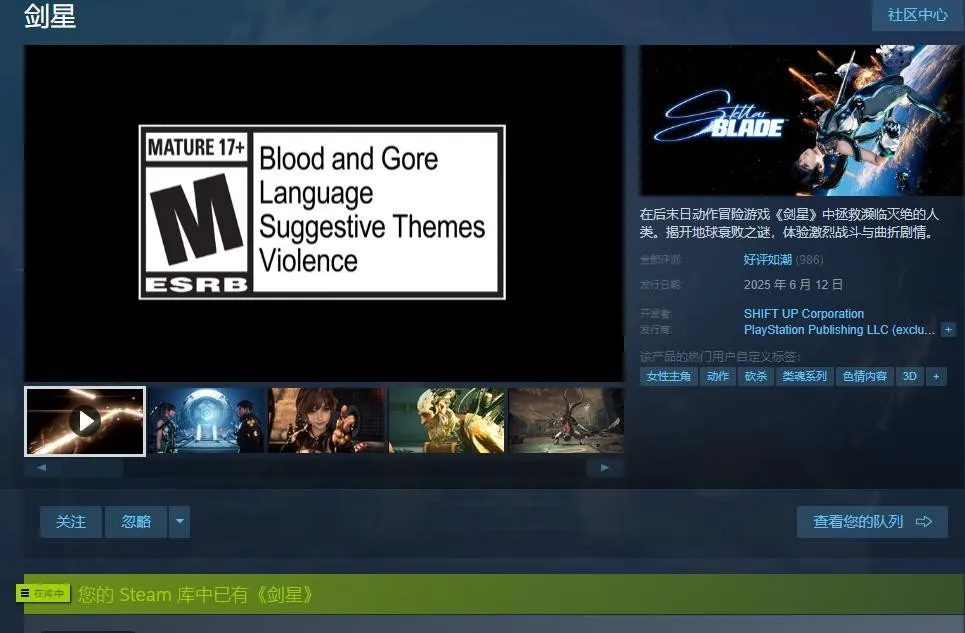Toggle 关注 to follow the game
965x633 pixels.
click(71, 521)
